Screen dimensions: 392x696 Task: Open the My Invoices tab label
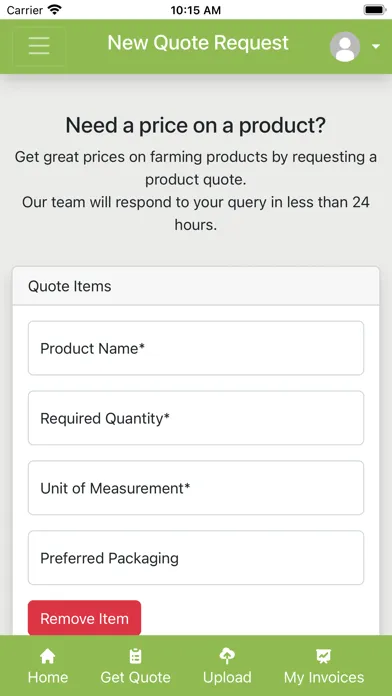[x=324, y=678]
